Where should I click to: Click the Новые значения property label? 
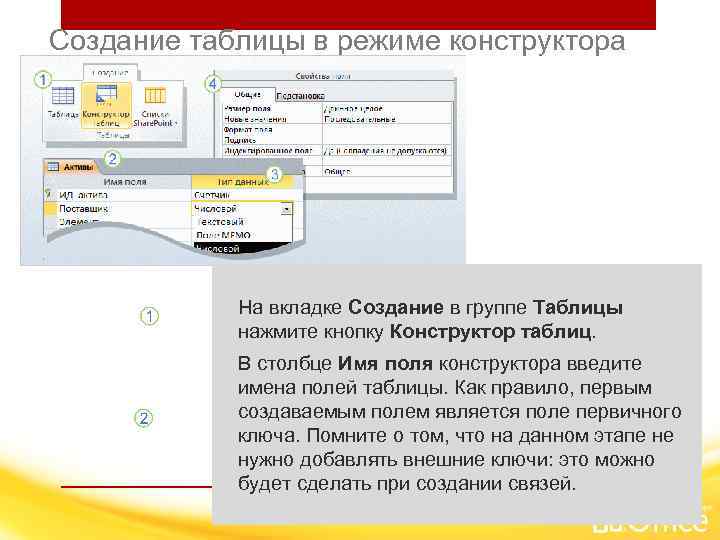[x=255, y=119]
